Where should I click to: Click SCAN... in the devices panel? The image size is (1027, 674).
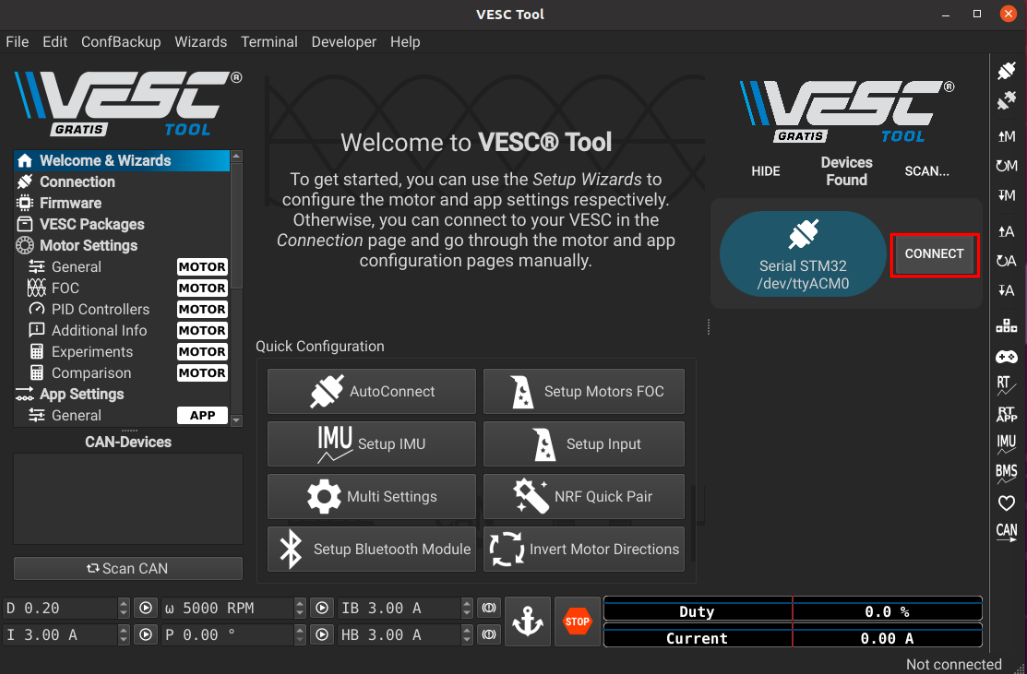(927, 171)
